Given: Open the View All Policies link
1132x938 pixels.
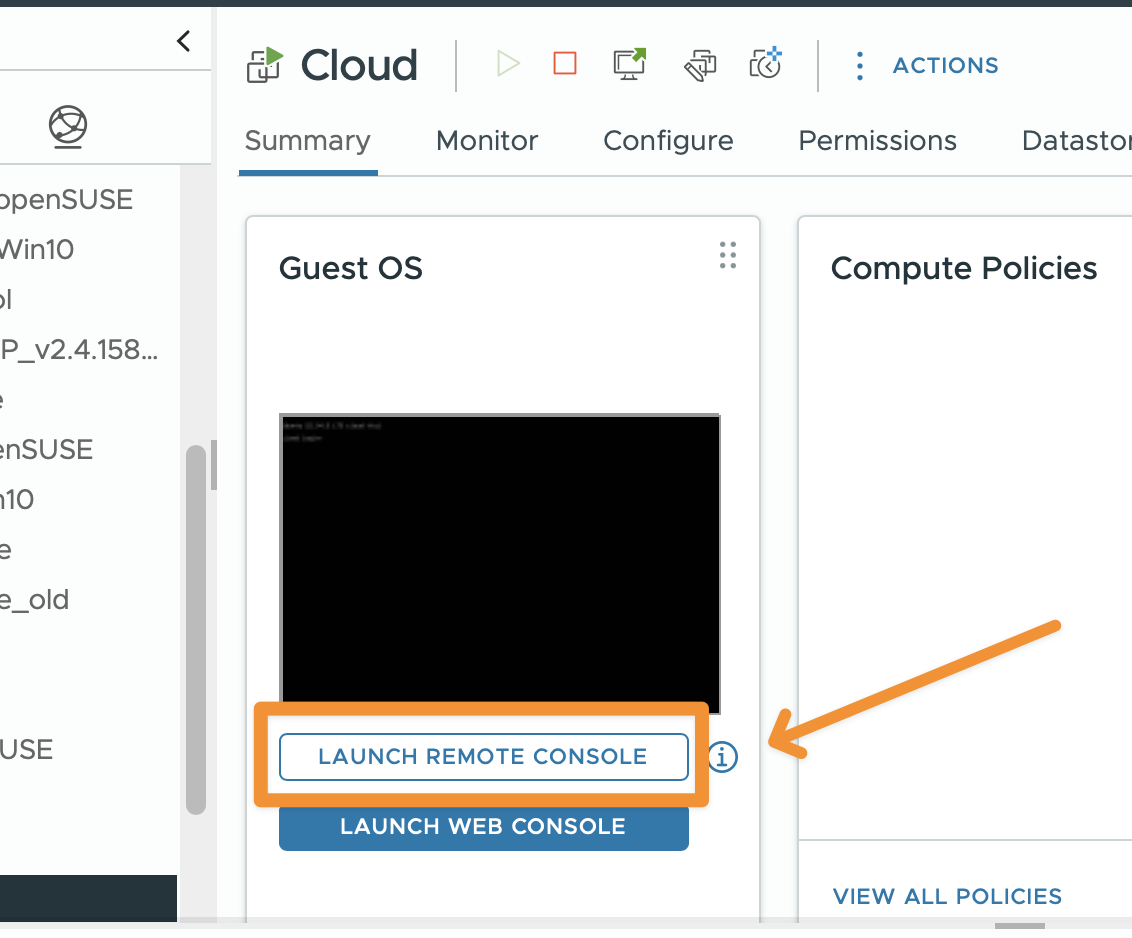Looking at the screenshot, I should point(947,896).
